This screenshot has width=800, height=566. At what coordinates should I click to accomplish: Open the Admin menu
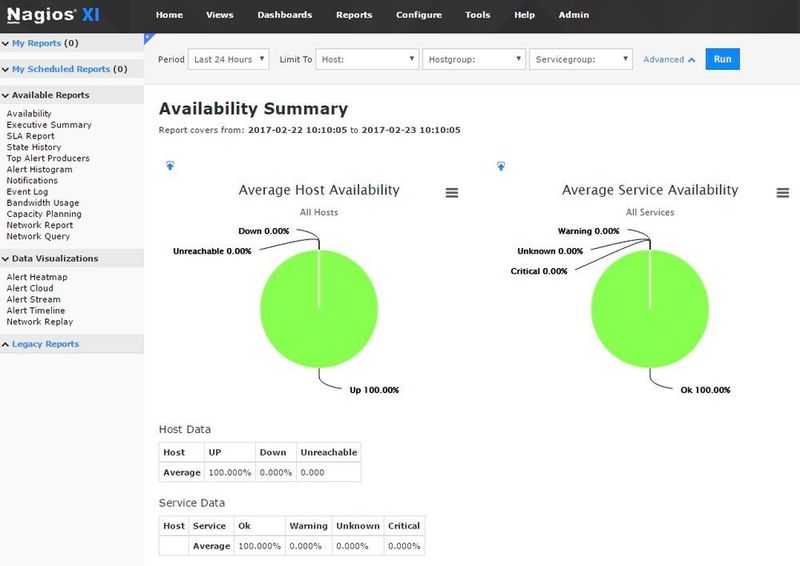(573, 15)
